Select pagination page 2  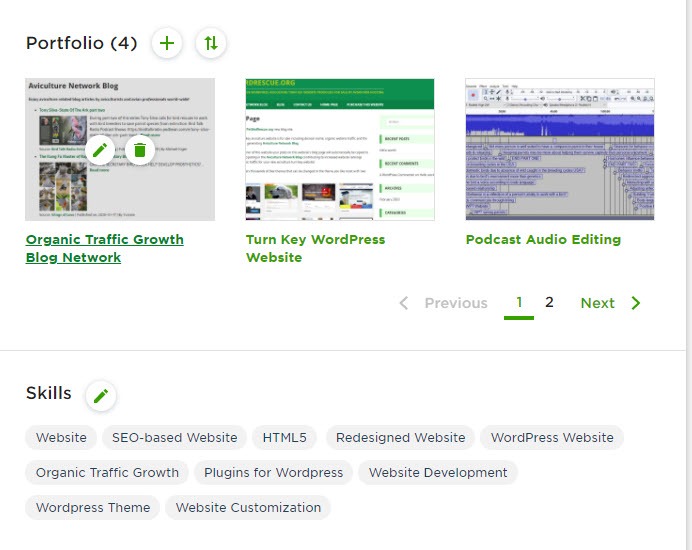click(549, 302)
